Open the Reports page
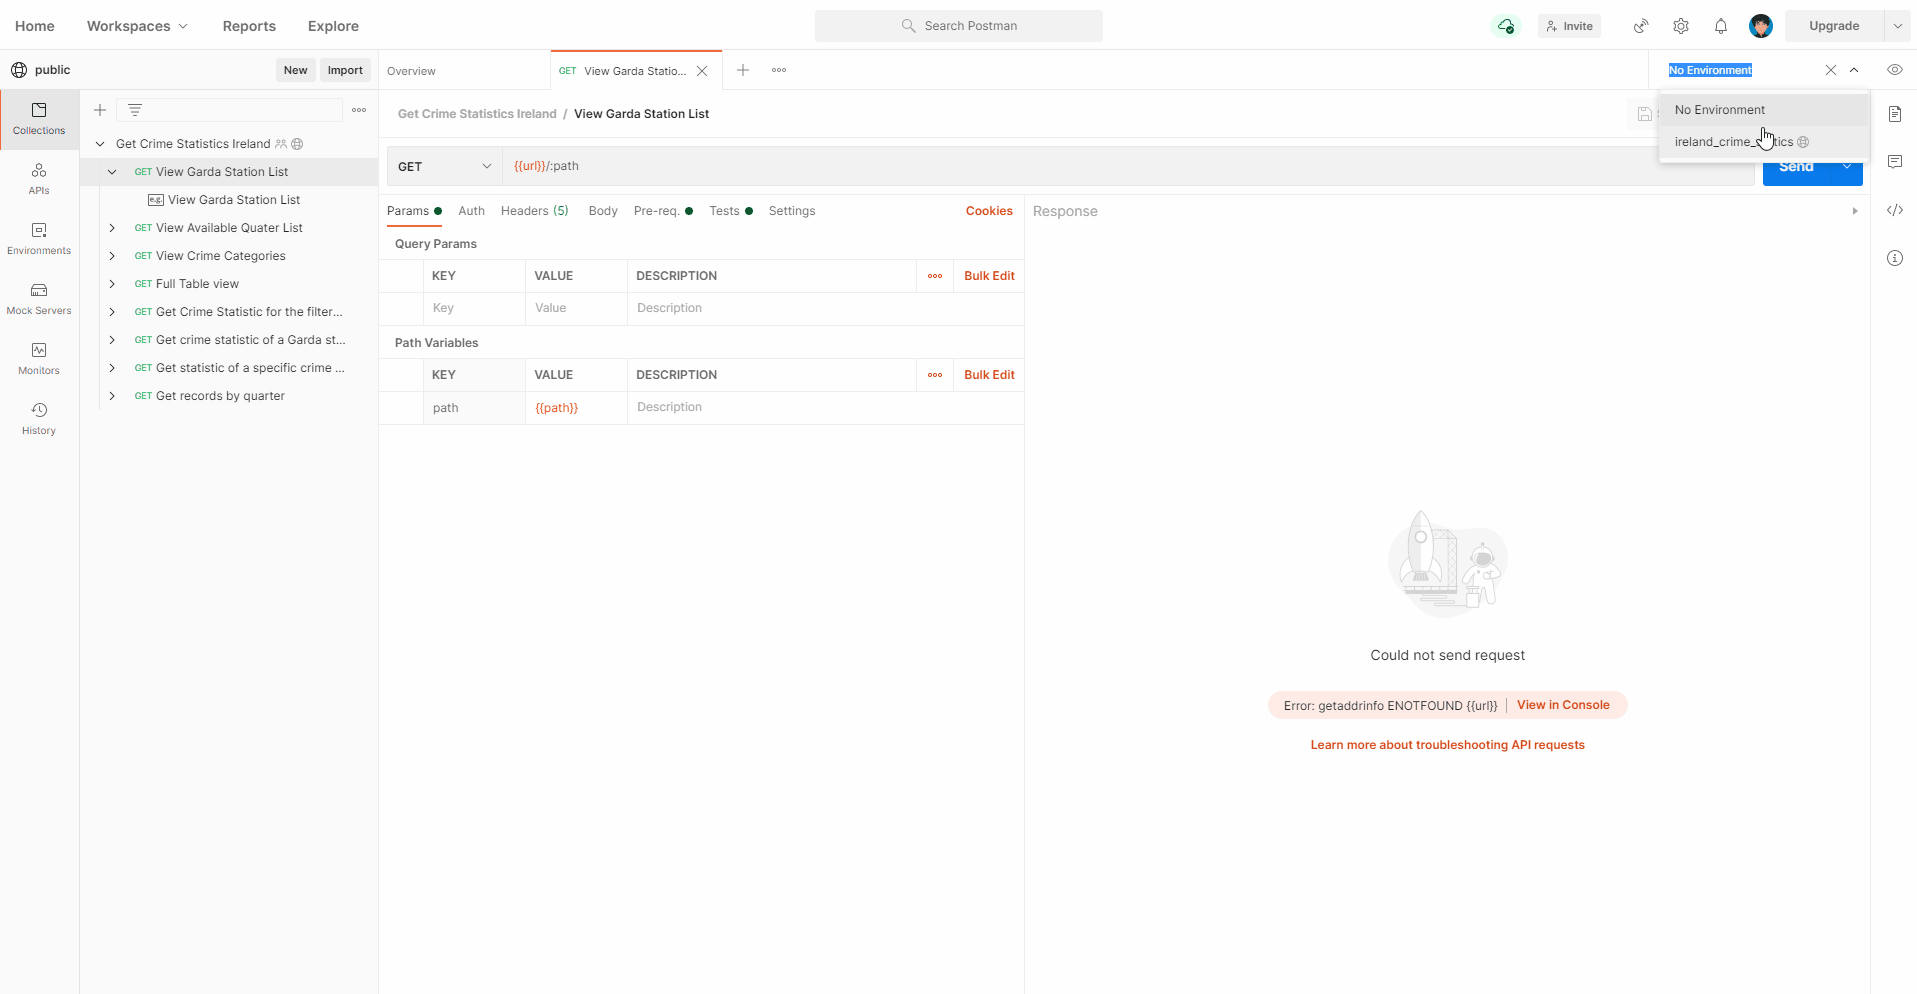Screen dimensions: 1917x994 coord(249,26)
